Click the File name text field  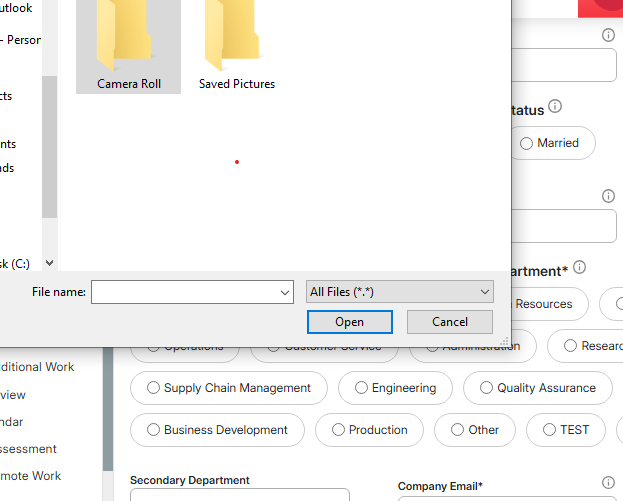click(x=185, y=292)
